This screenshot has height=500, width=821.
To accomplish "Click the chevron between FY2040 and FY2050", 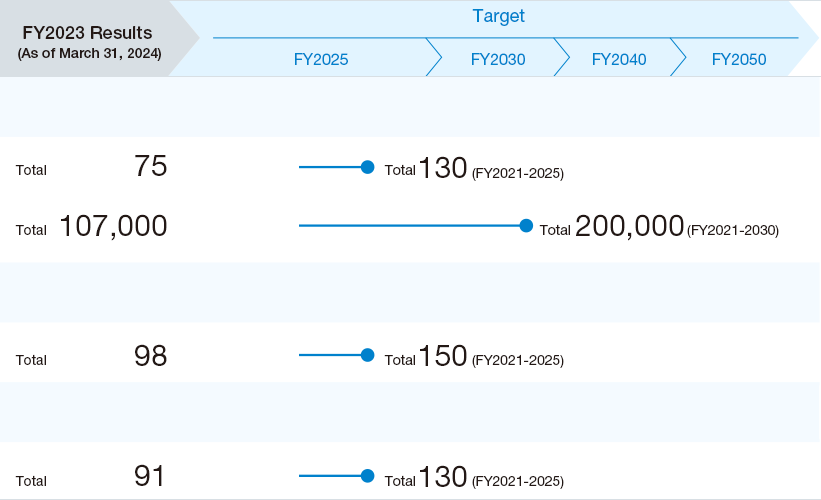I will pos(678,57).
